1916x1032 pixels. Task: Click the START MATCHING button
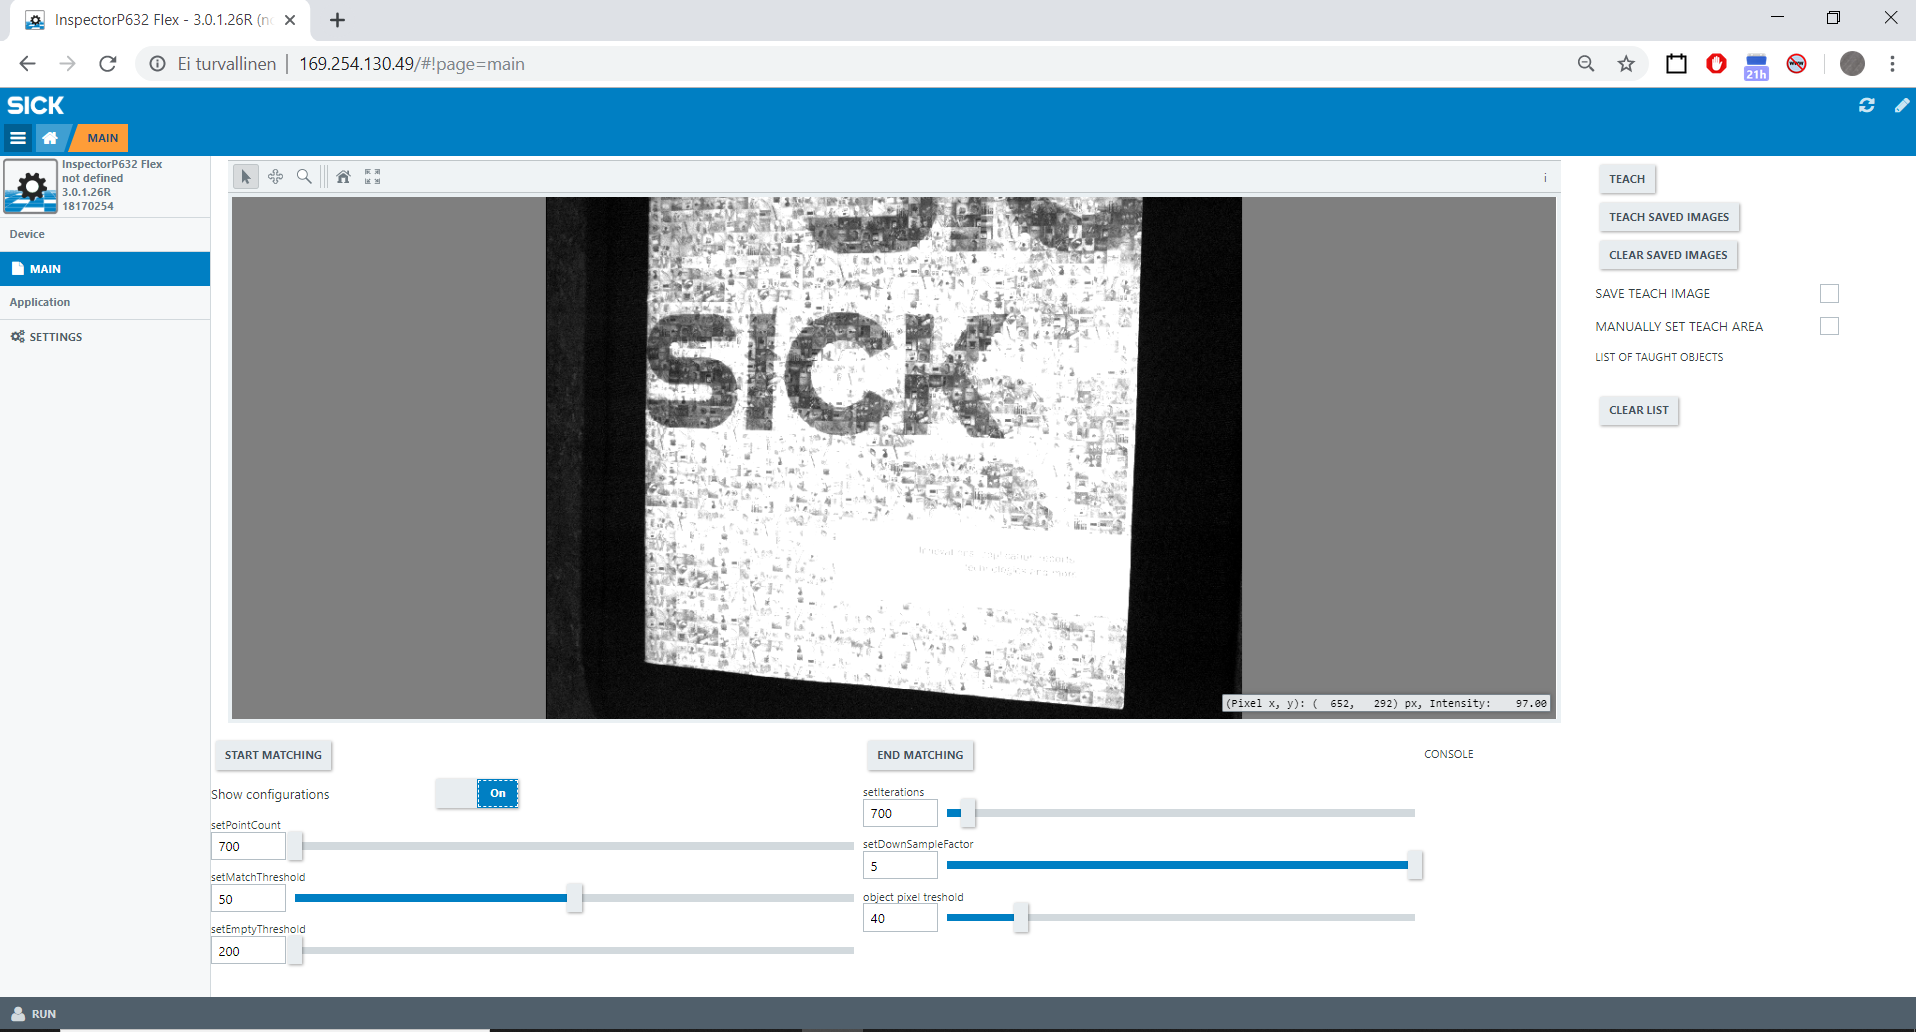(x=273, y=755)
